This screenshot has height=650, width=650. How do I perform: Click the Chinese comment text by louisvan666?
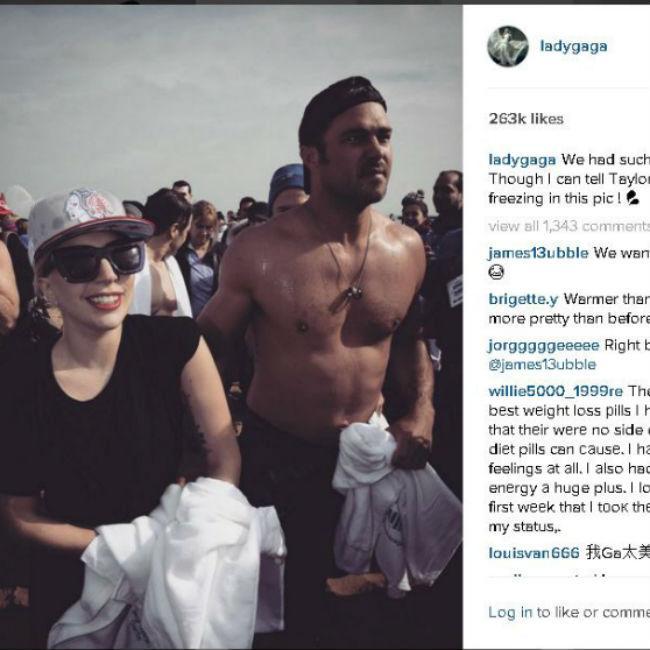click(x=618, y=553)
